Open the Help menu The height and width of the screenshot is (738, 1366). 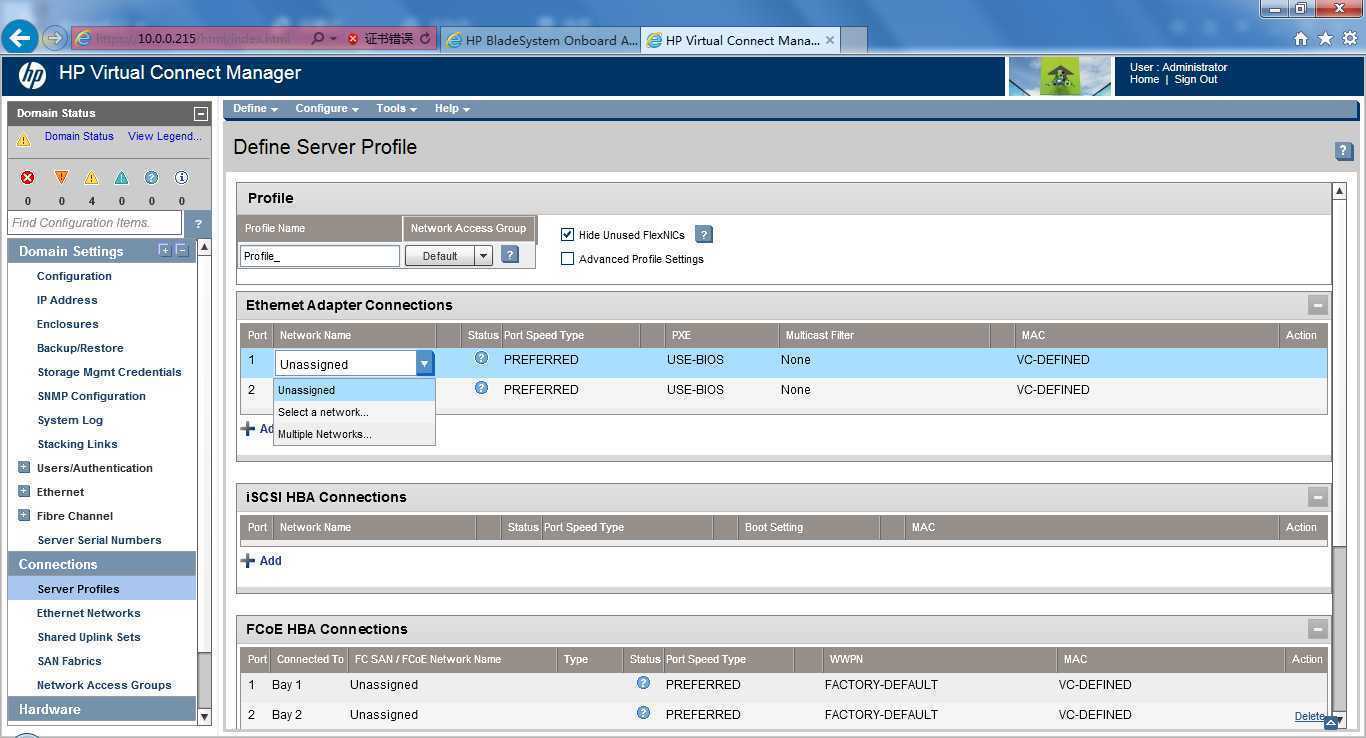452,109
